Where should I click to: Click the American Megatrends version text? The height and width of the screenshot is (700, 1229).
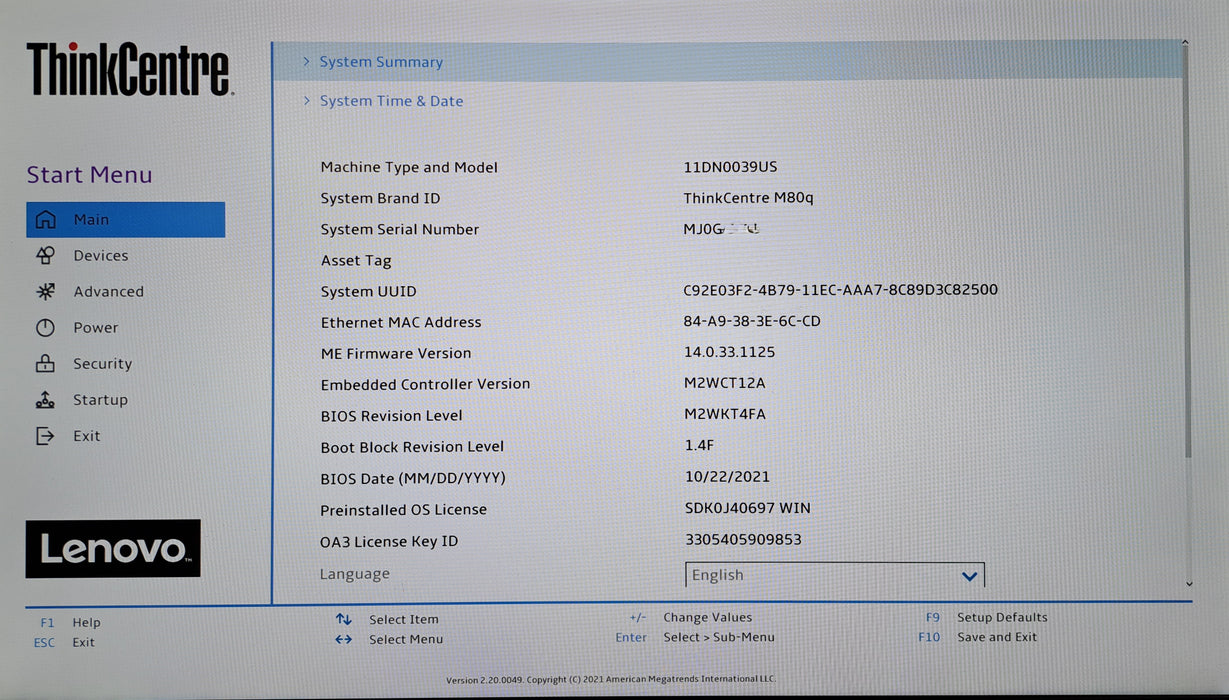coord(611,680)
